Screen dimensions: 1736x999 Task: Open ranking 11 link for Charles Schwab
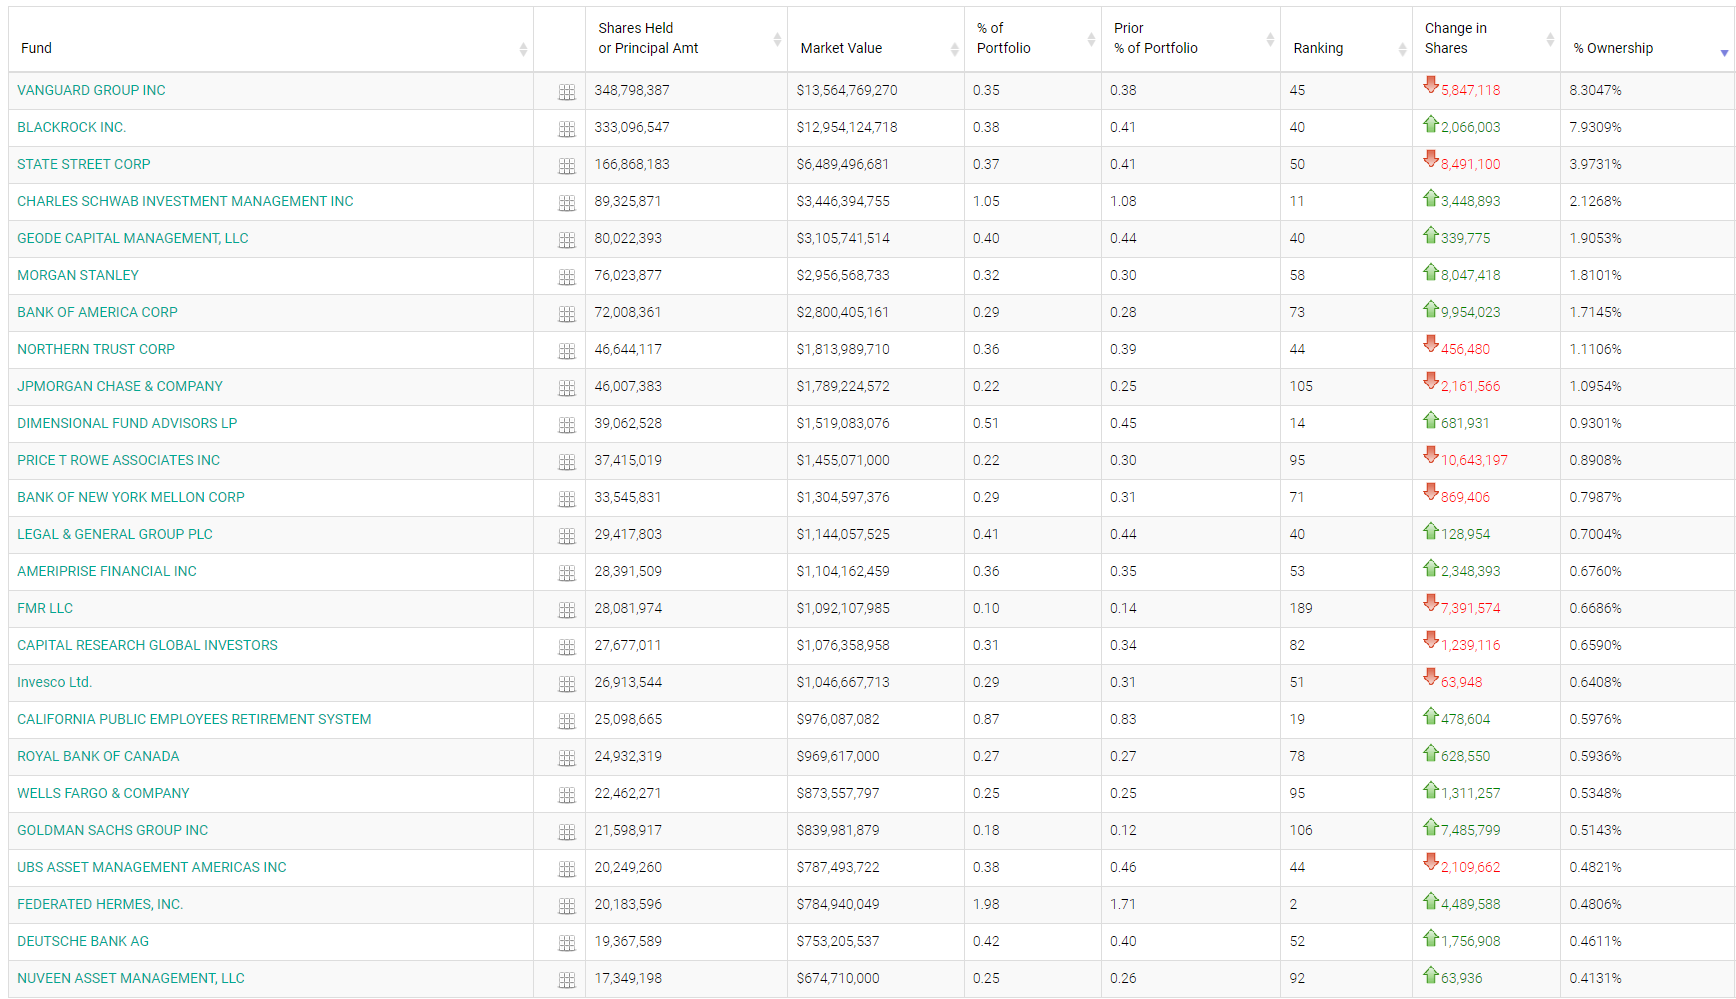pos(1297,201)
